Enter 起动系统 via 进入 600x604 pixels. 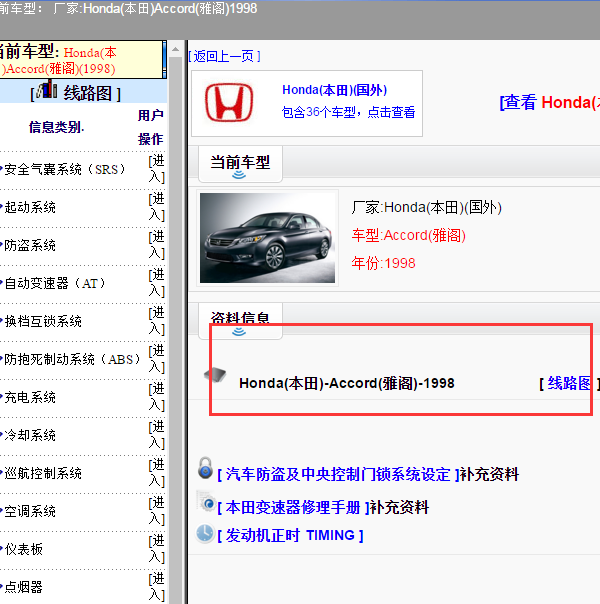click(x=156, y=207)
